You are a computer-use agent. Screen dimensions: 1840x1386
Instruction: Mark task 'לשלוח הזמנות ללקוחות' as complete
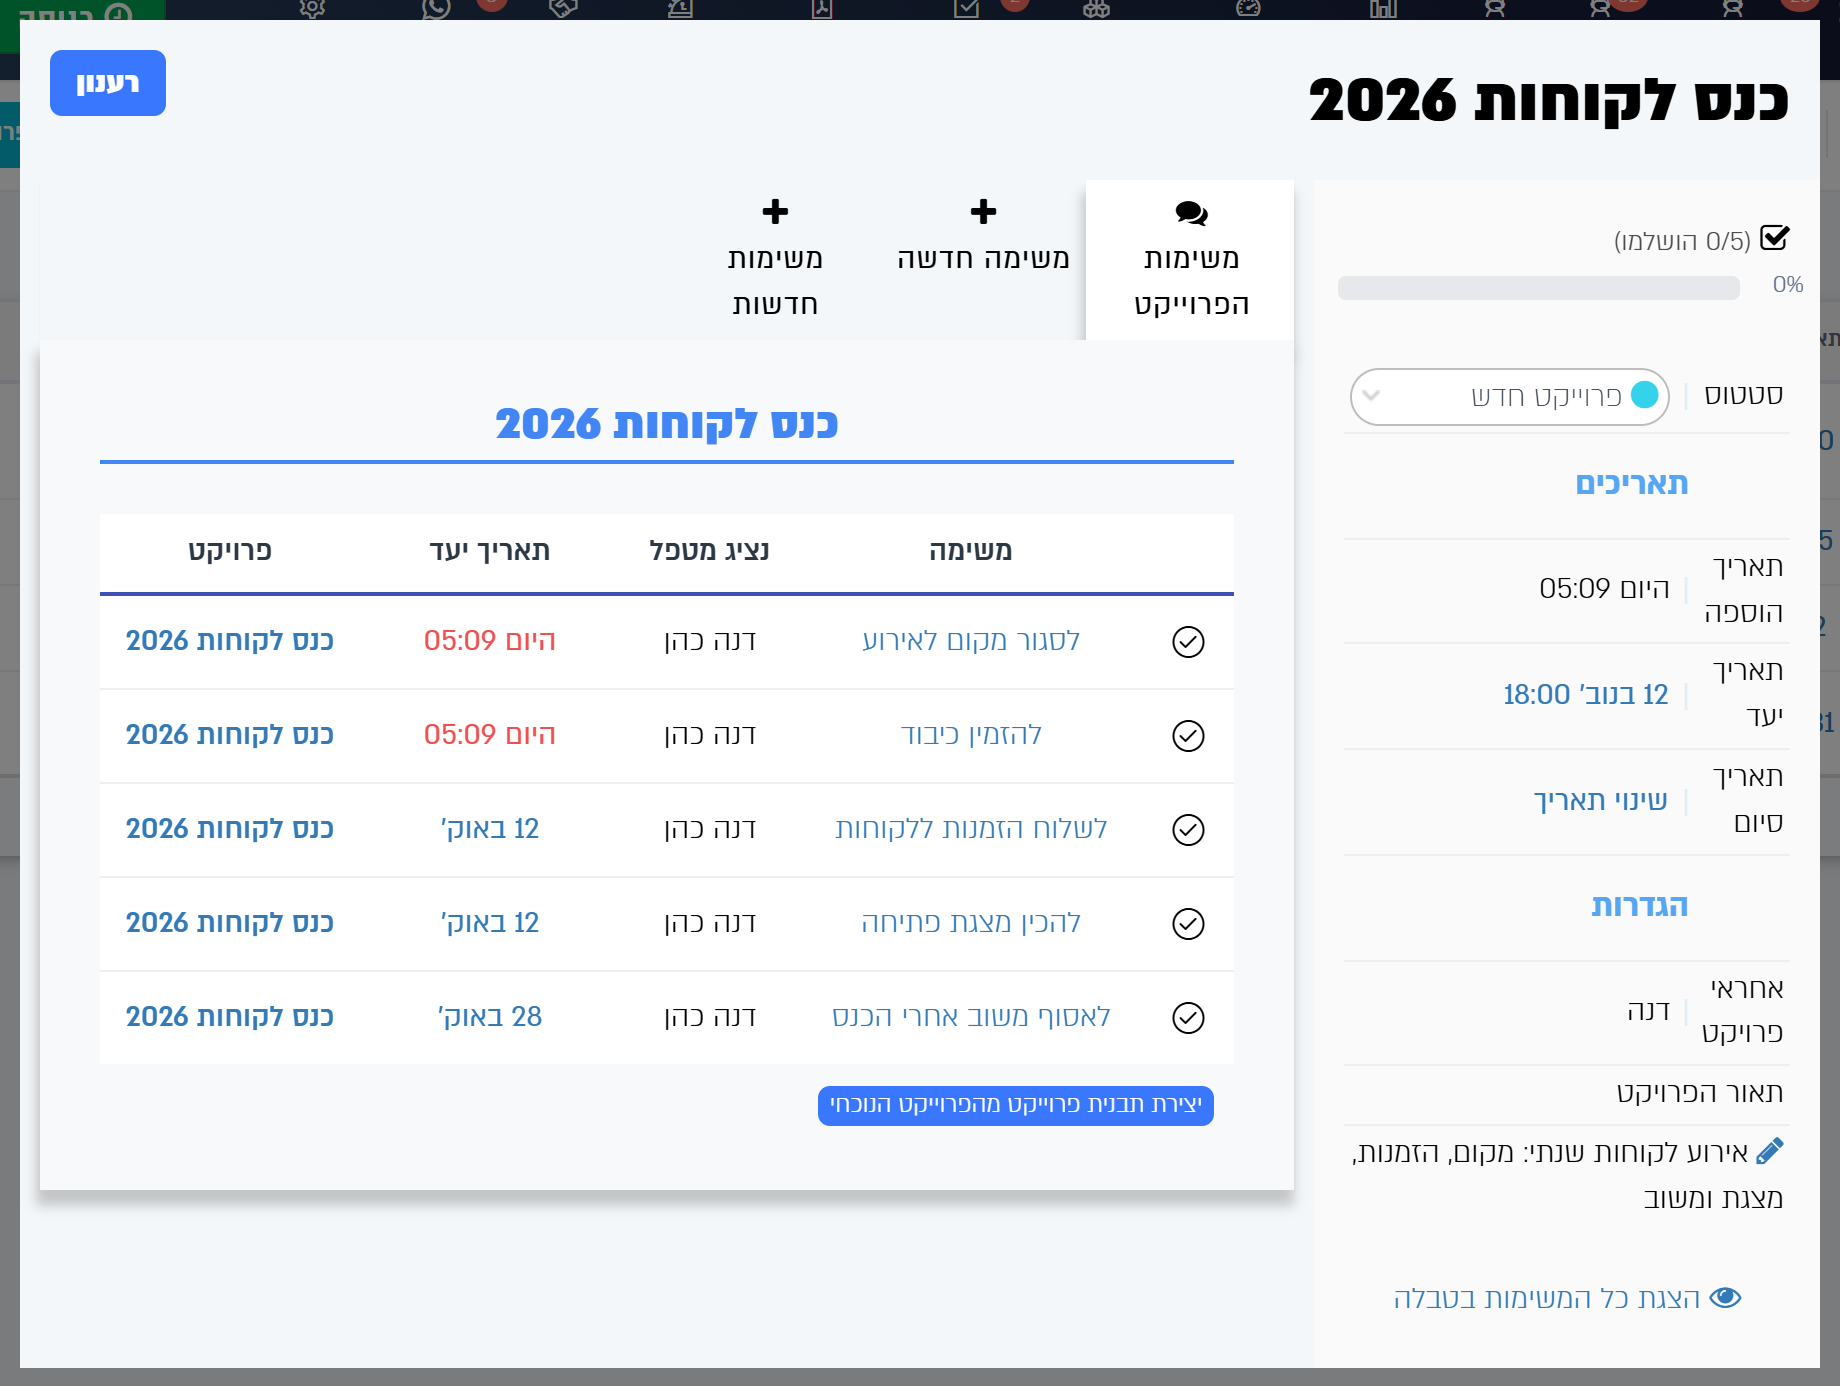tap(1187, 829)
